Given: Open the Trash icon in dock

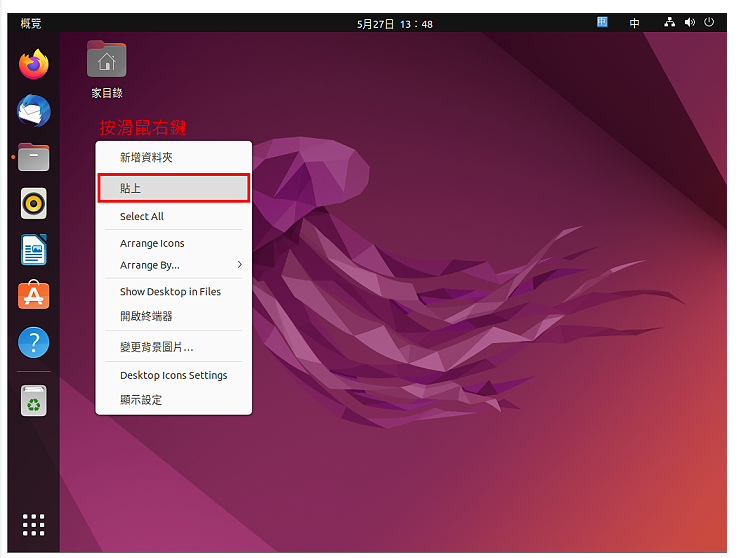Looking at the screenshot, I should click(33, 400).
